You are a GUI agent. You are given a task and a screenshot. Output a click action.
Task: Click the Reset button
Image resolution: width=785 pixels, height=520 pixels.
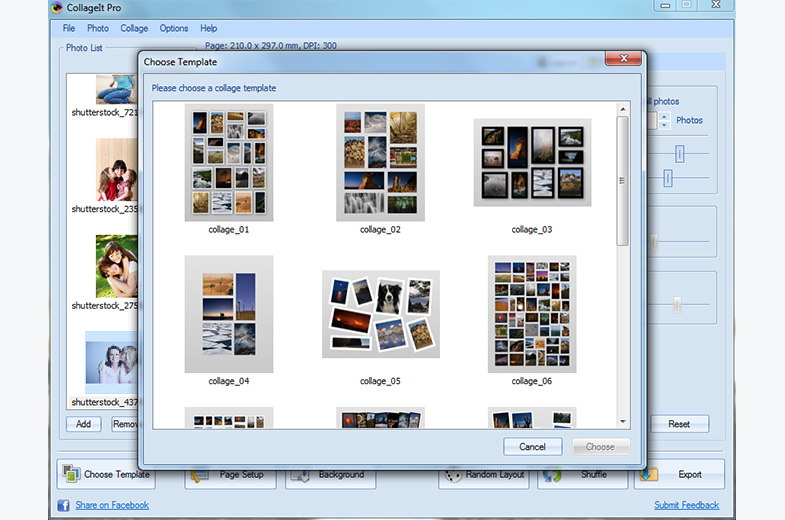coord(679,424)
